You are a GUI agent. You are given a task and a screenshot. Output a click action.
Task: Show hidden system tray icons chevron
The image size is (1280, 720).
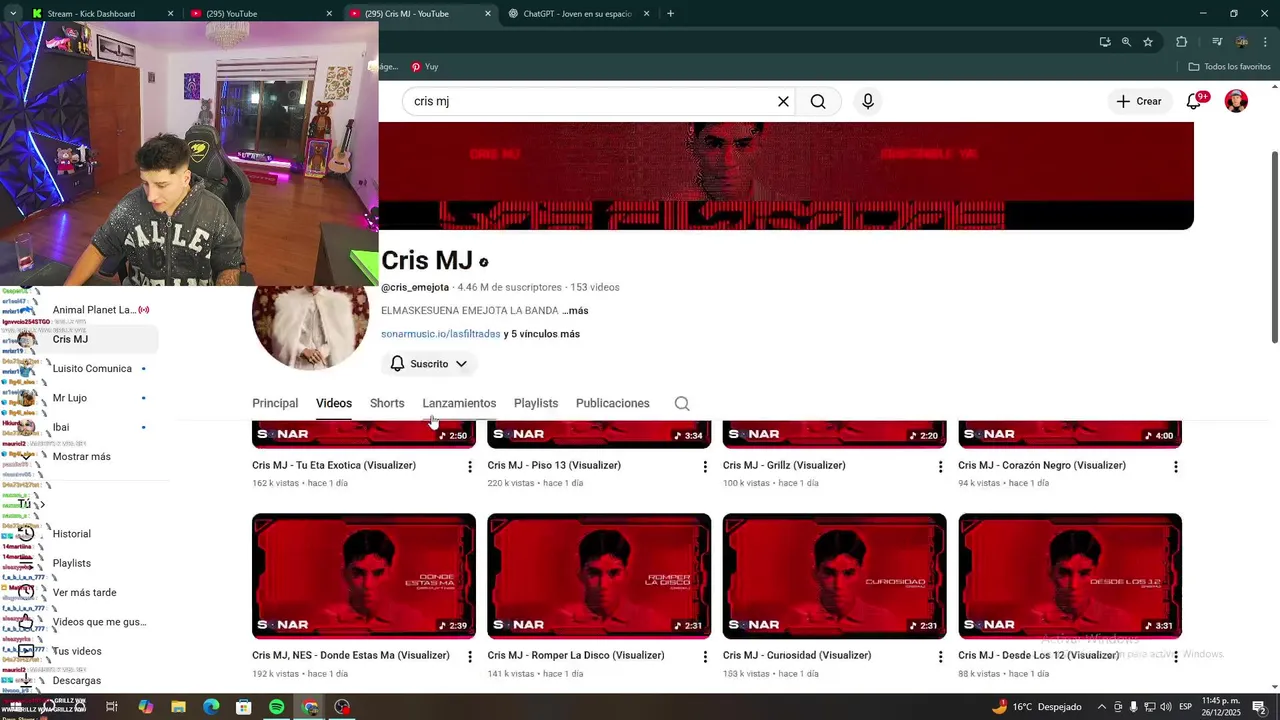click(x=1102, y=707)
